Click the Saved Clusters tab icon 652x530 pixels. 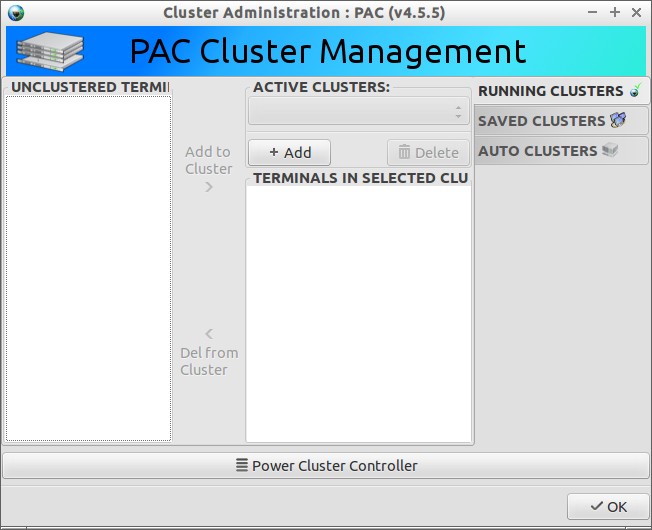point(618,120)
